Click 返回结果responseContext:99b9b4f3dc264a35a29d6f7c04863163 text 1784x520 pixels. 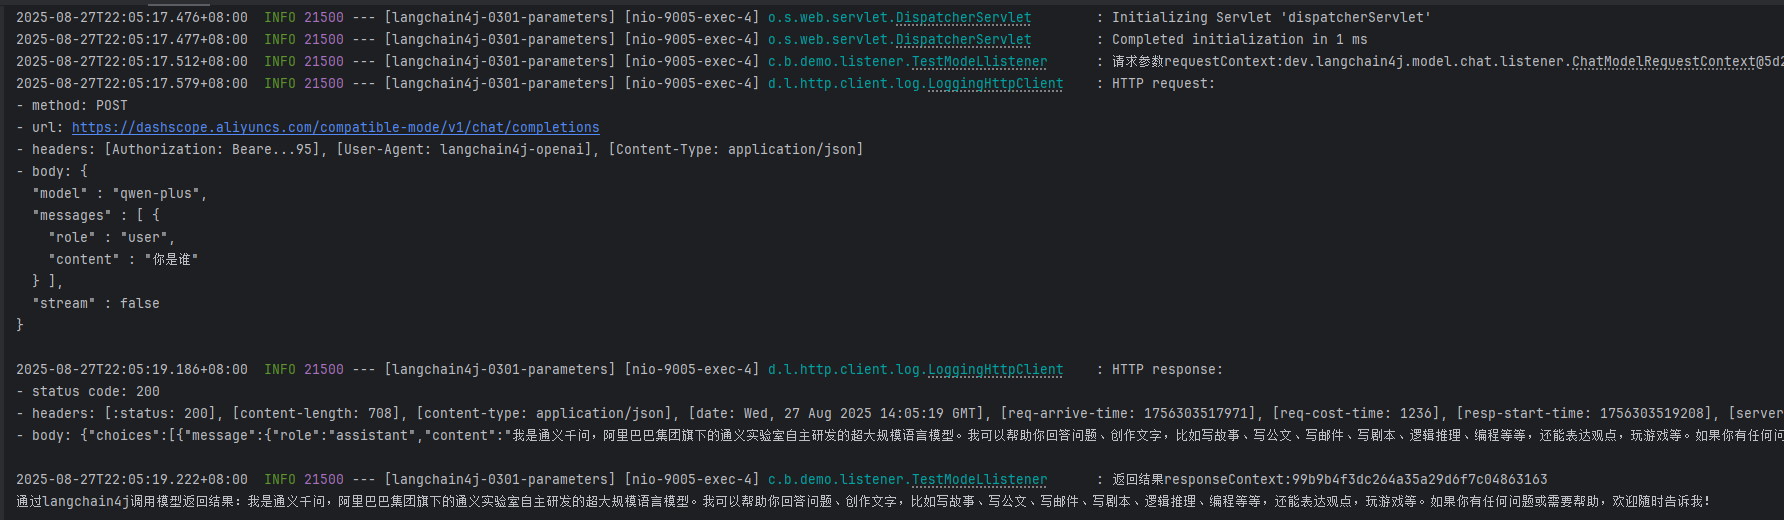click(x=1330, y=479)
